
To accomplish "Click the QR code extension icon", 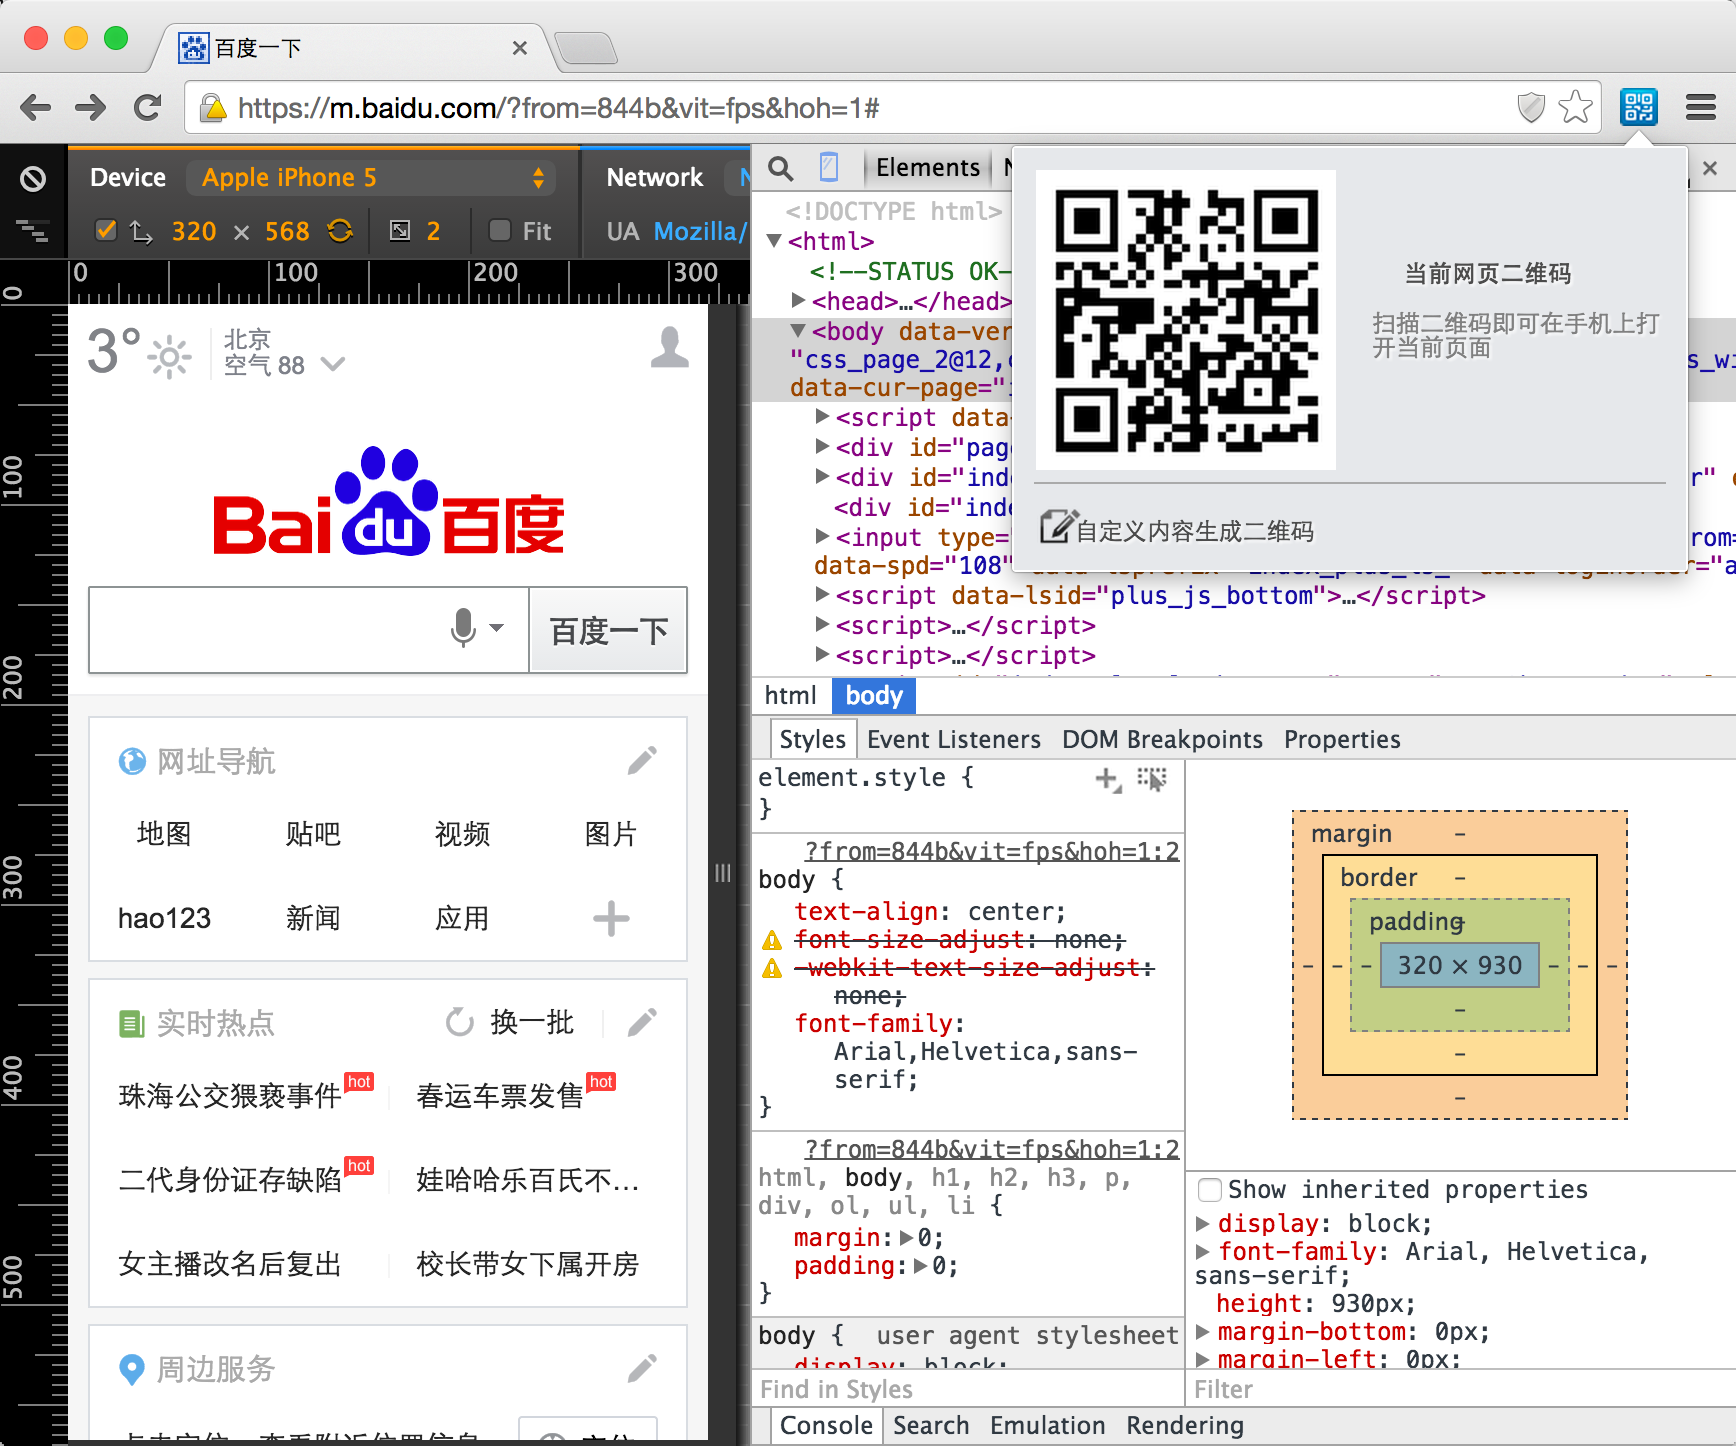I will pos(1638,107).
